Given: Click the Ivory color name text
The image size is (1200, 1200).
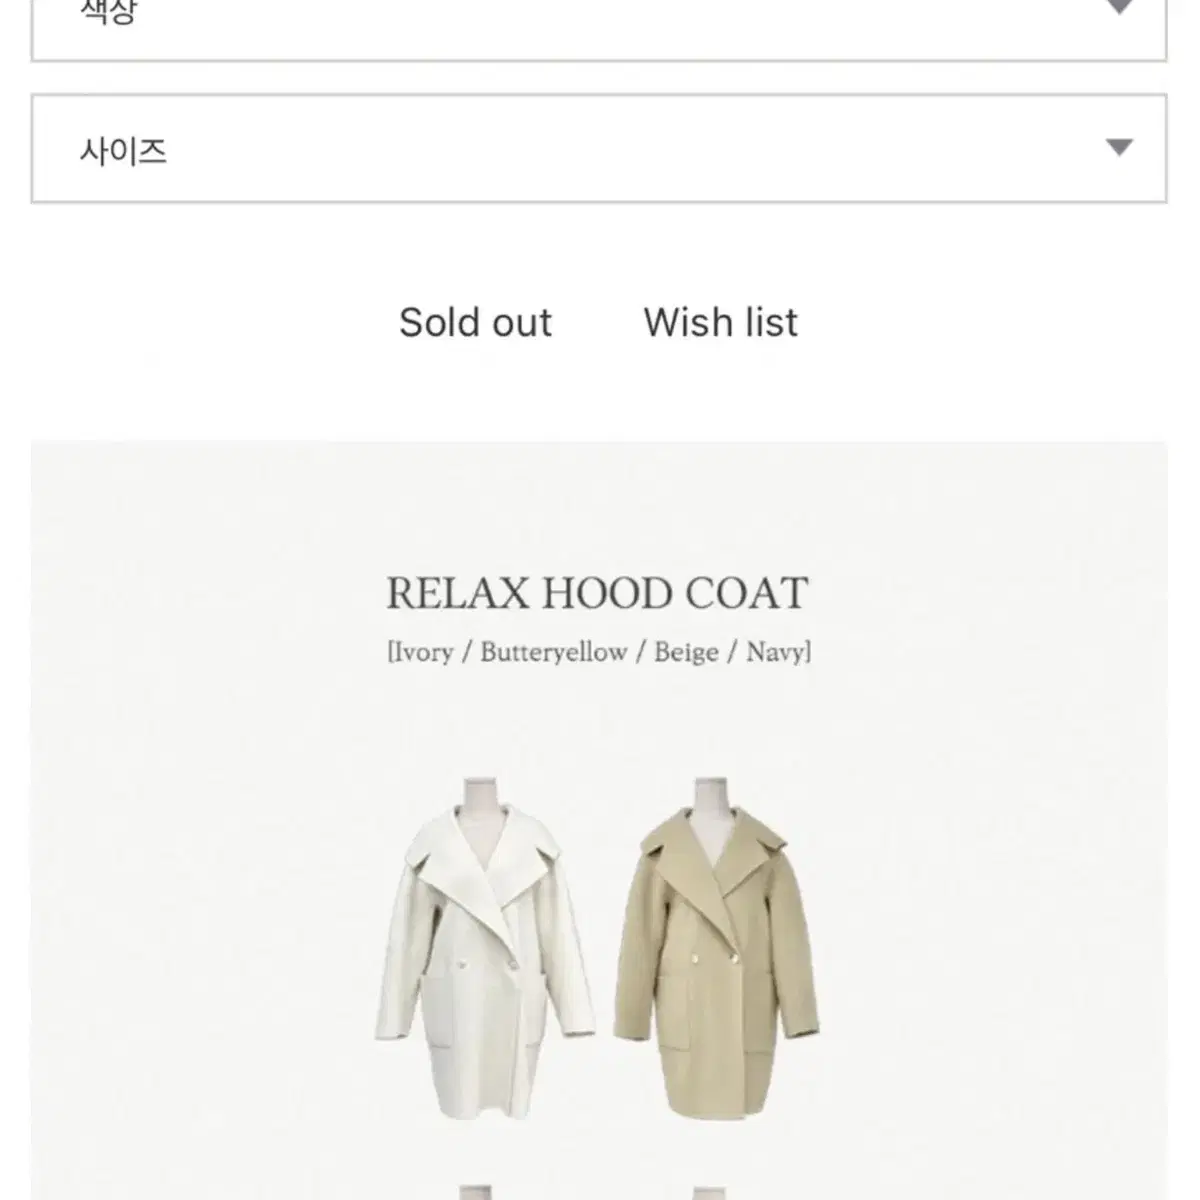Looking at the screenshot, I should (421, 652).
